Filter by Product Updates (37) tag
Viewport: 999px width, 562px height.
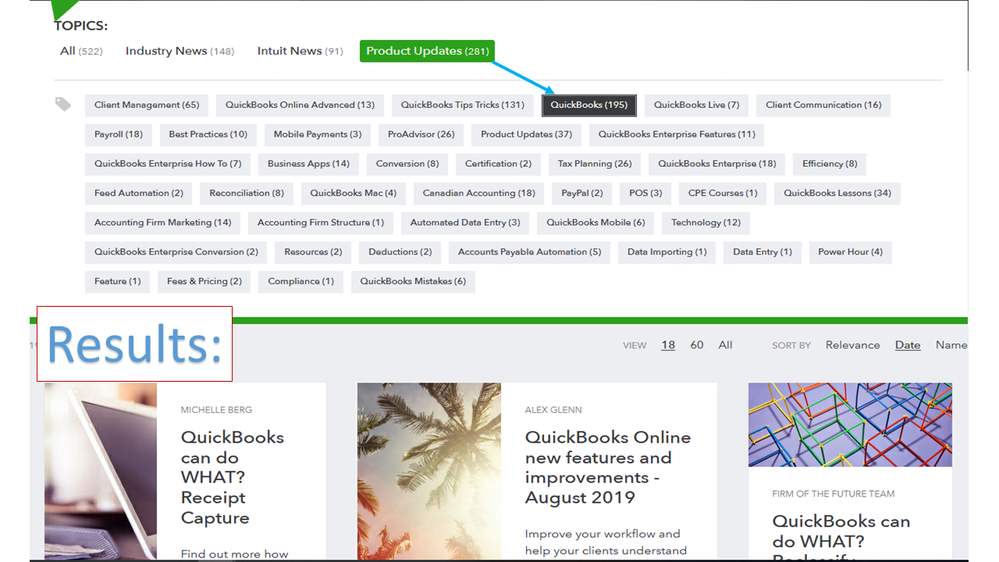(x=526, y=134)
